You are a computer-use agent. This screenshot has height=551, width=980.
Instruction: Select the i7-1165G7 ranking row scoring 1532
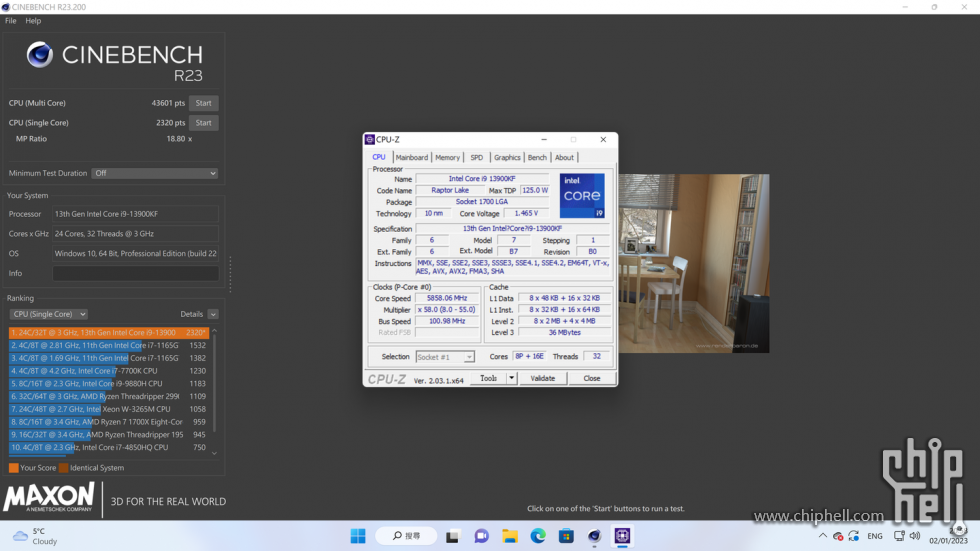tap(109, 345)
